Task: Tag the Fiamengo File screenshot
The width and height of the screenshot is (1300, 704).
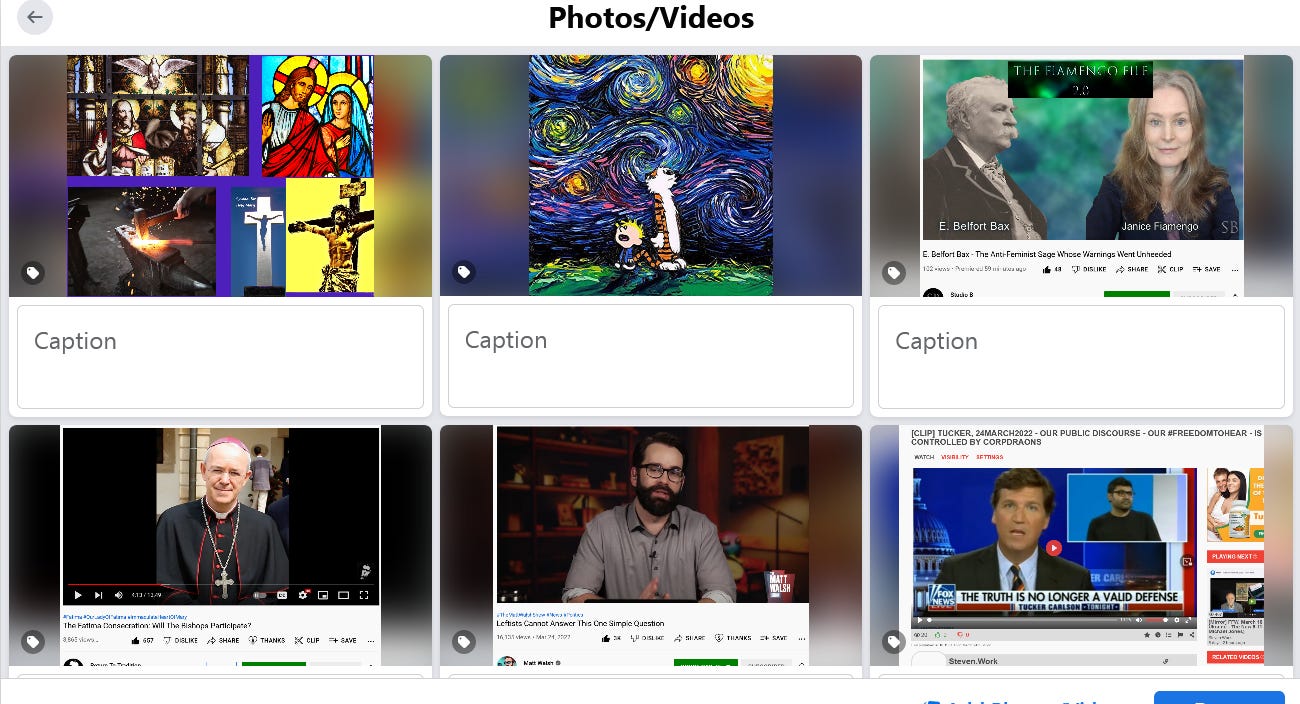Action: coord(894,272)
